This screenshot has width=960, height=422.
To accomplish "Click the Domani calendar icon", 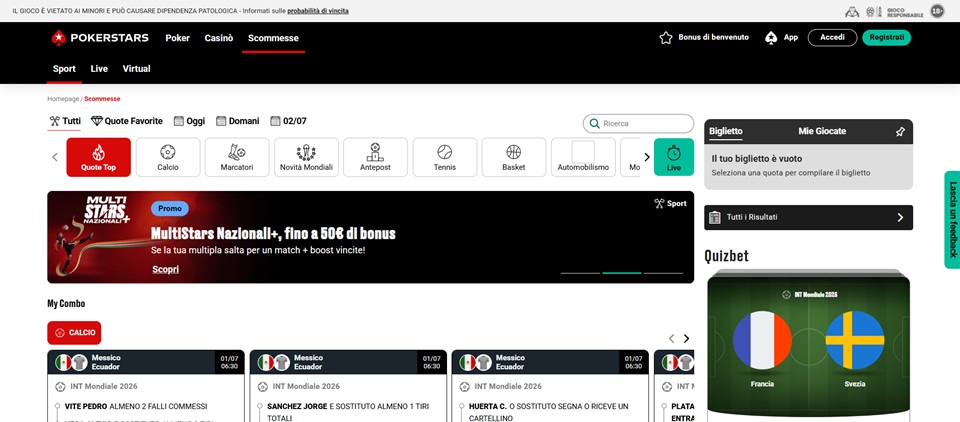I will pyautogui.click(x=221, y=121).
